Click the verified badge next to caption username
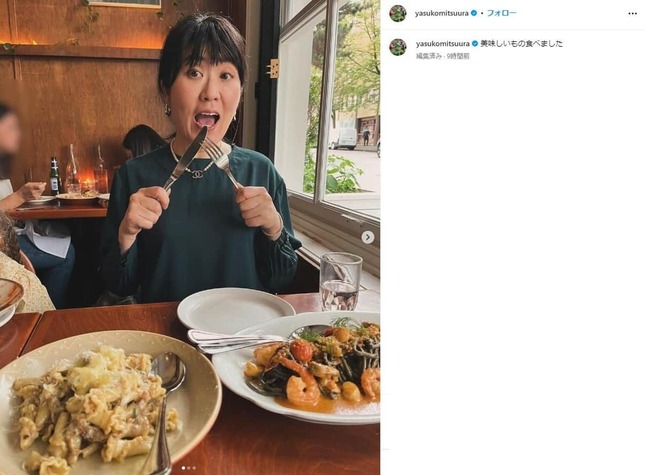The image size is (645, 475). click(x=475, y=44)
